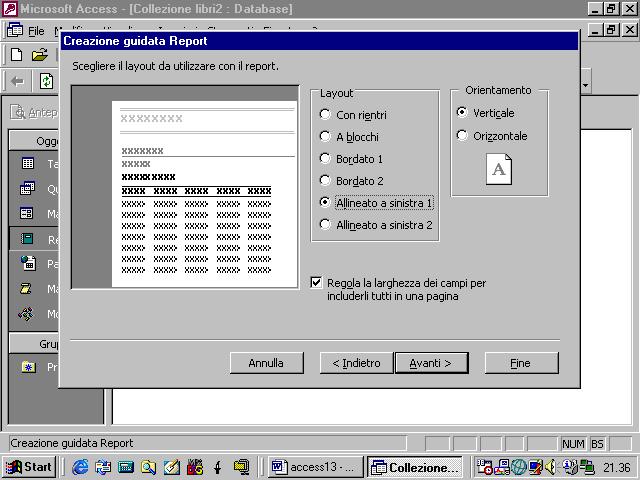Click the New database toolbar icon
Screen dimensions: 640x480
pos(16,55)
